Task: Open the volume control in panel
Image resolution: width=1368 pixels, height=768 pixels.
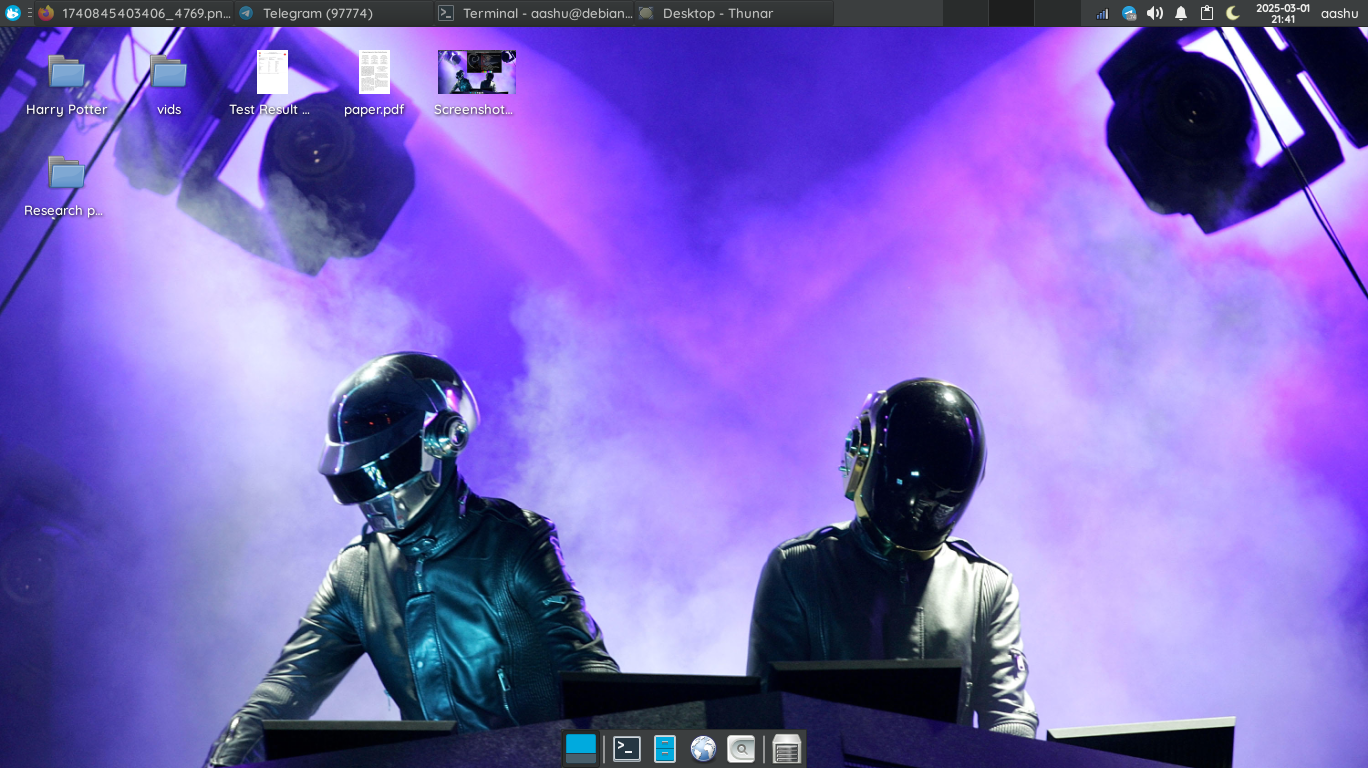Action: [x=1155, y=14]
